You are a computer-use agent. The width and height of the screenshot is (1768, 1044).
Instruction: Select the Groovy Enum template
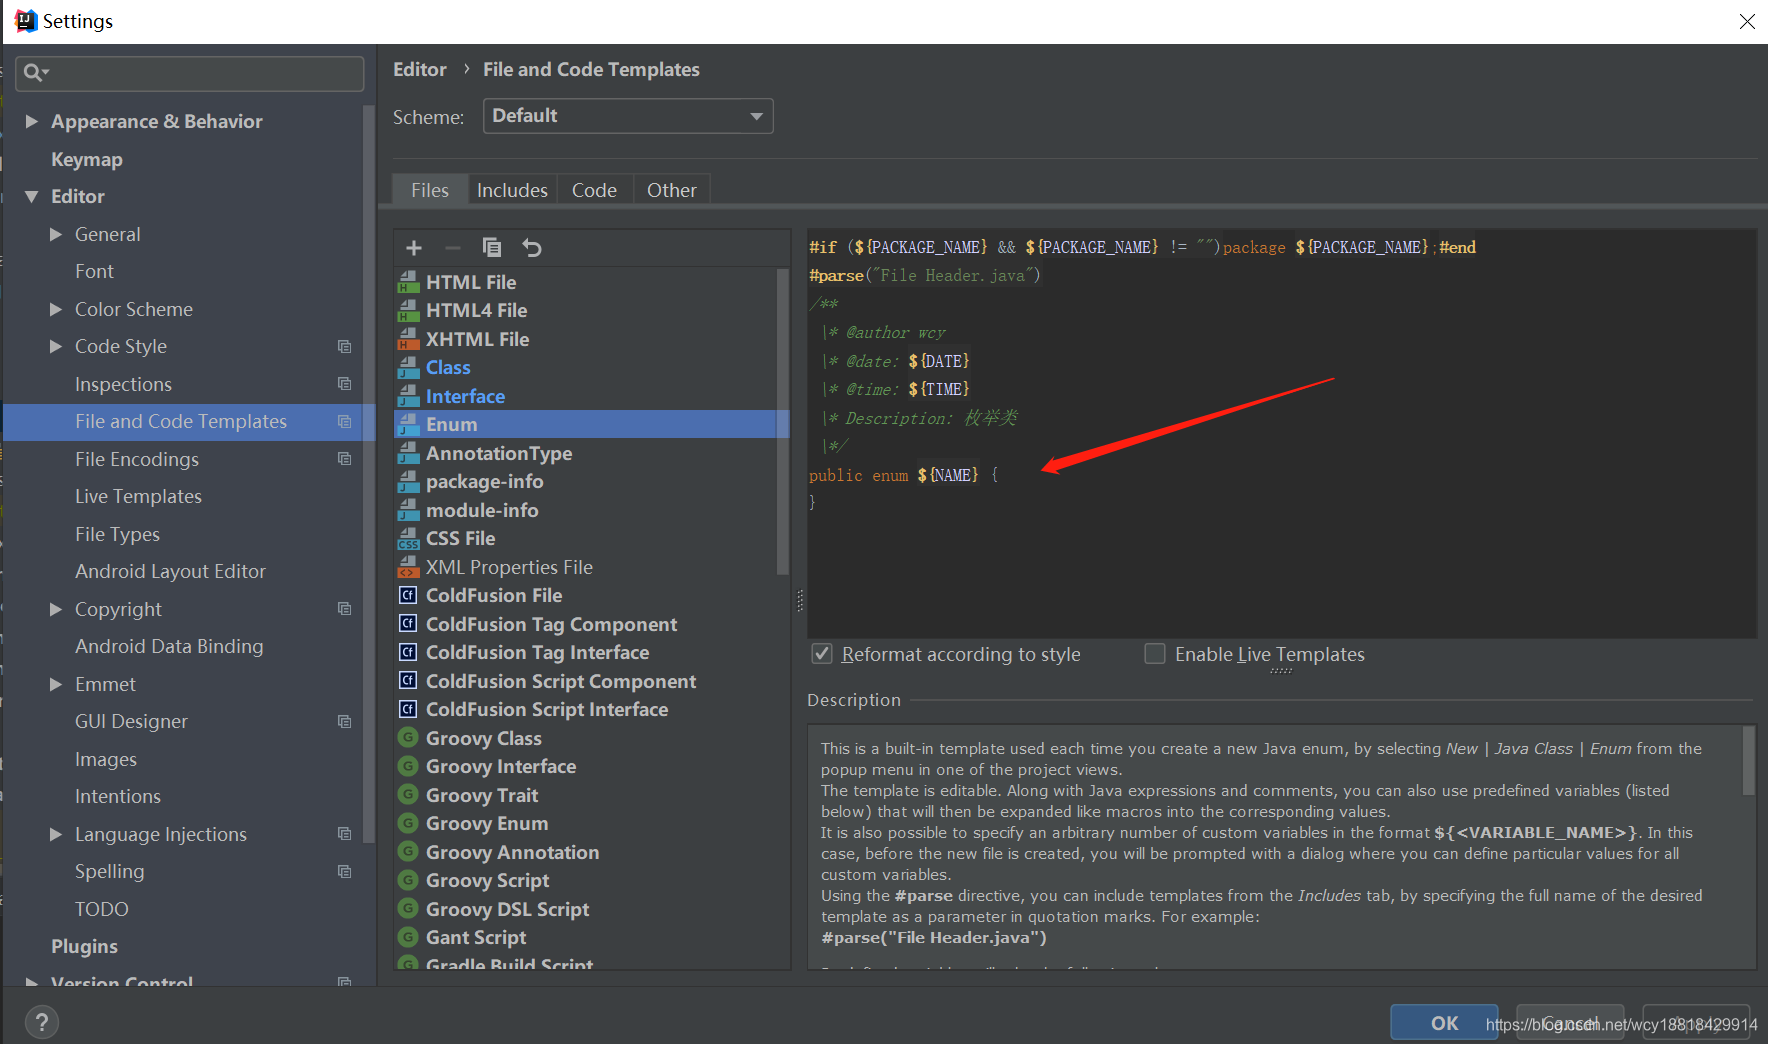tap(486, 823)
